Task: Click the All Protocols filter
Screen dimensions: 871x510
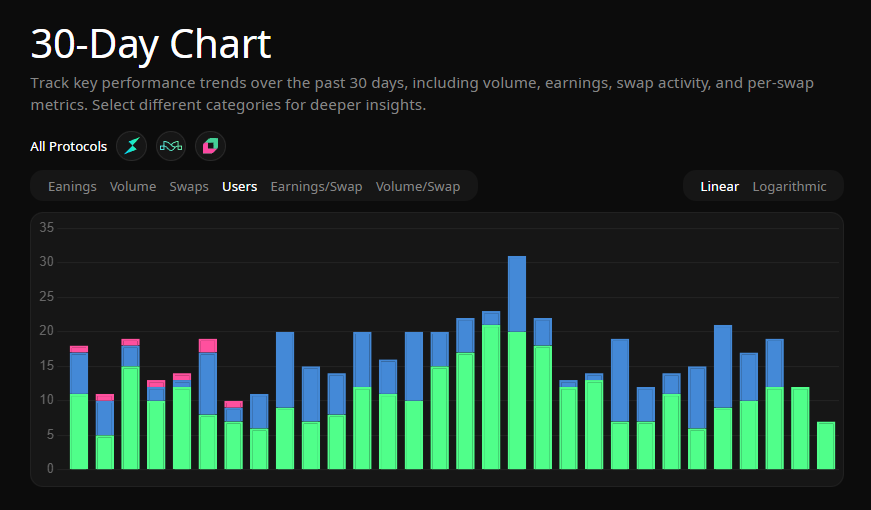Action: 68,147
